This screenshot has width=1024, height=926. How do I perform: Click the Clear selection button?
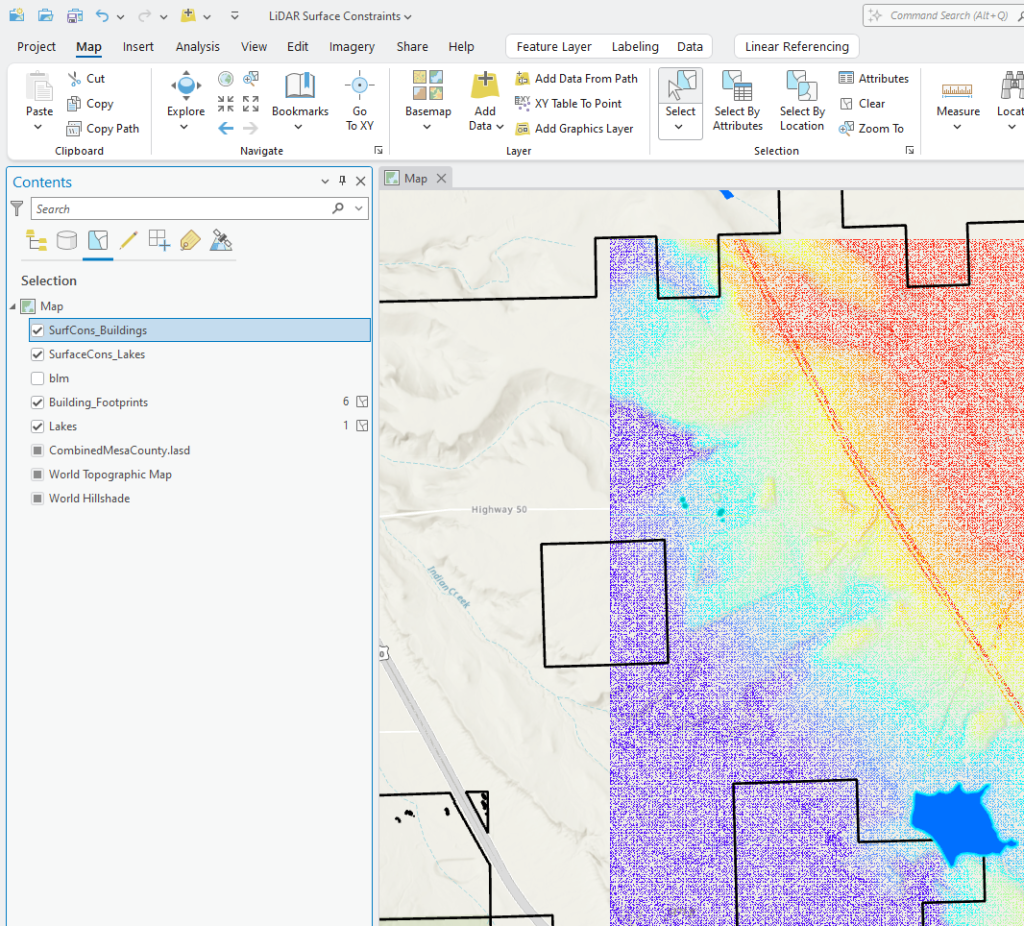tap(873, 103)
